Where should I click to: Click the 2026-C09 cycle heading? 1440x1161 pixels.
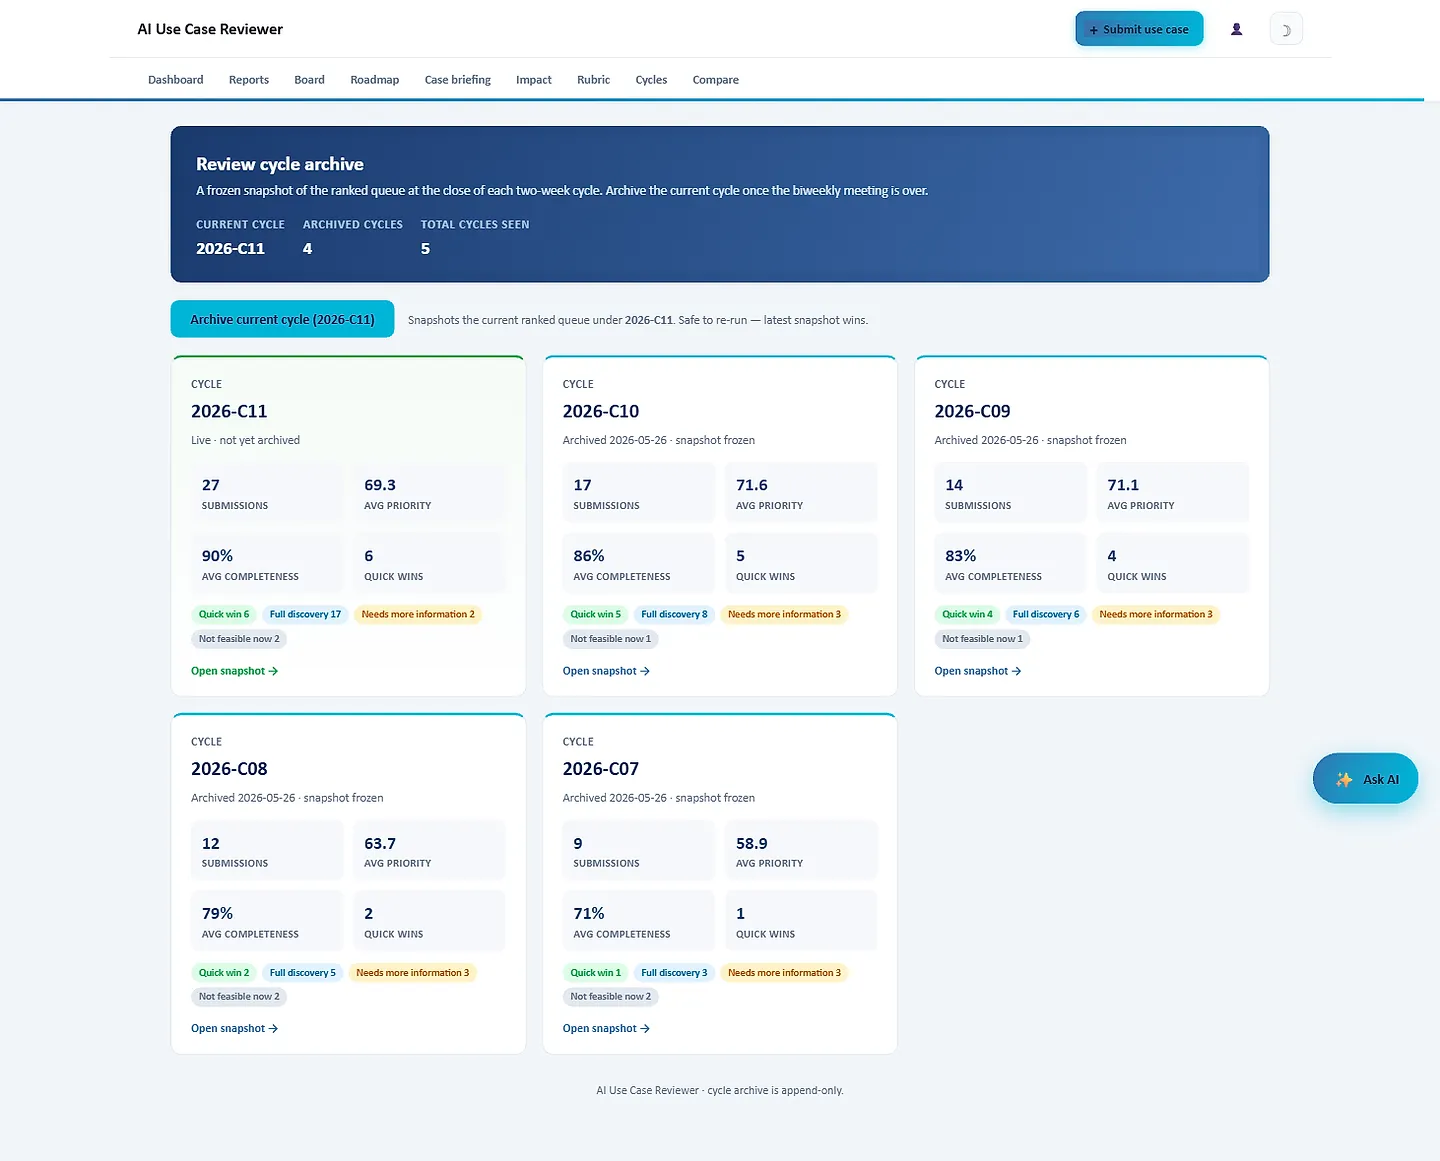pyautogui.click(x=973, y=411)
